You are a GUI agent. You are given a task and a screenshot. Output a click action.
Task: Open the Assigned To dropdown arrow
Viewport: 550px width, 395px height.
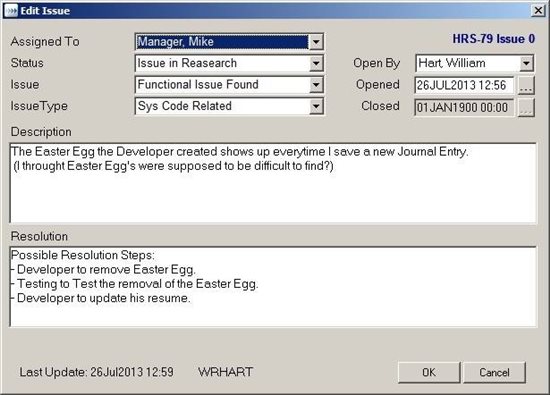click(316, 42)
